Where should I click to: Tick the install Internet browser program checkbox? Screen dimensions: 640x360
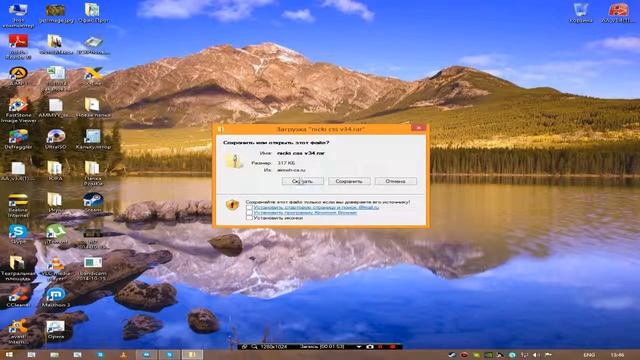click(249, 213)
